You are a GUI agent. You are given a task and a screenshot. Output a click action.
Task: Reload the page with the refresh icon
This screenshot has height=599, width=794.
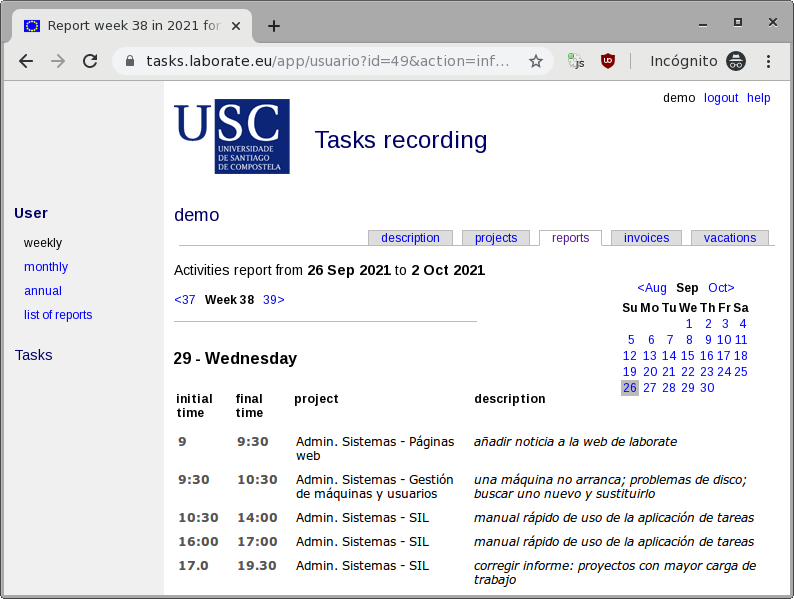tap(90, 61)
